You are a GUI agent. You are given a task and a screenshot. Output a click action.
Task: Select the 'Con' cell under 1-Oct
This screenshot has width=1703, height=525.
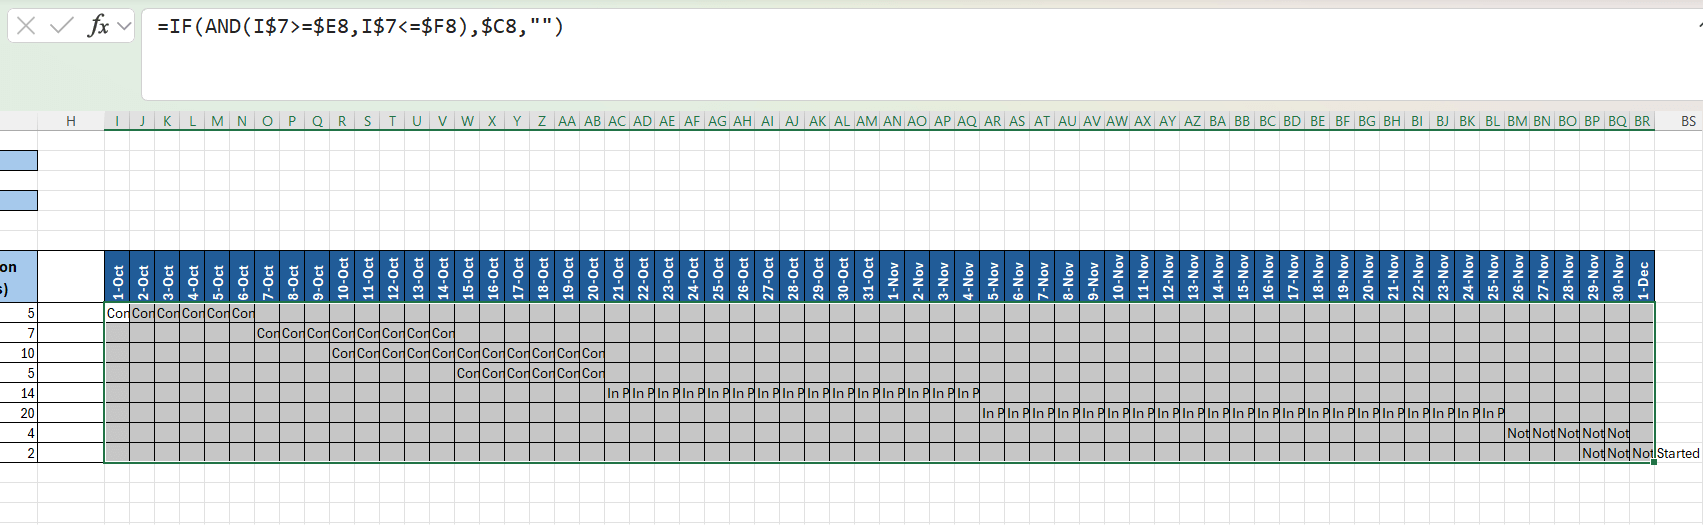117,313
